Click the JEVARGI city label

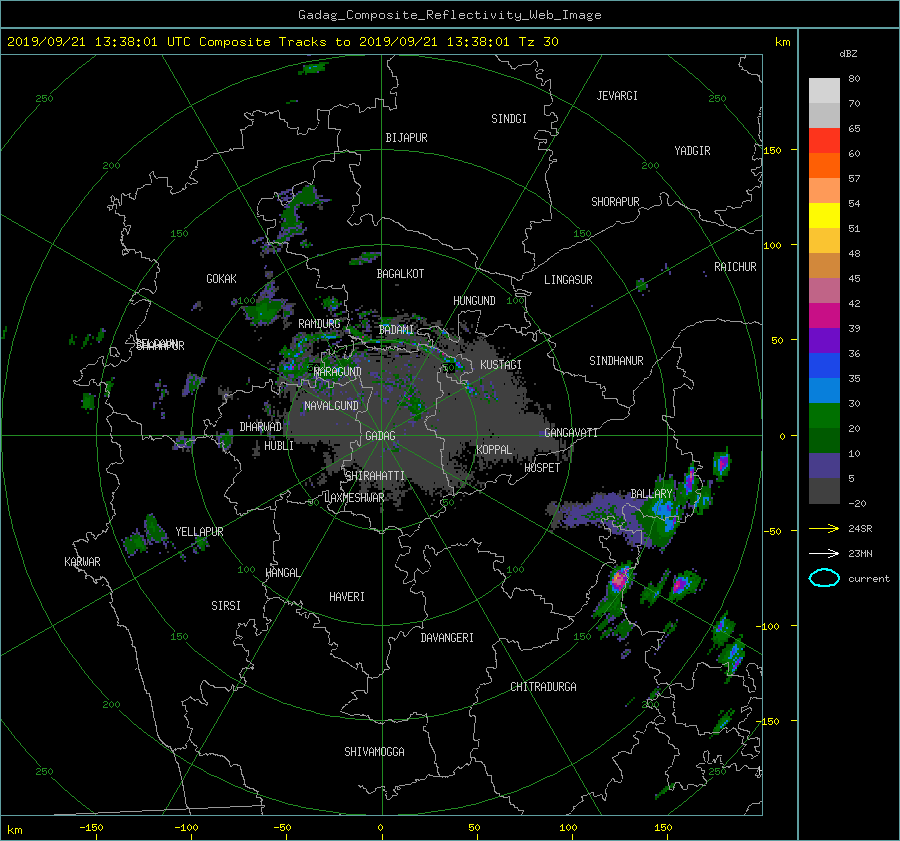pyautogui.click(x=617, y=96)
